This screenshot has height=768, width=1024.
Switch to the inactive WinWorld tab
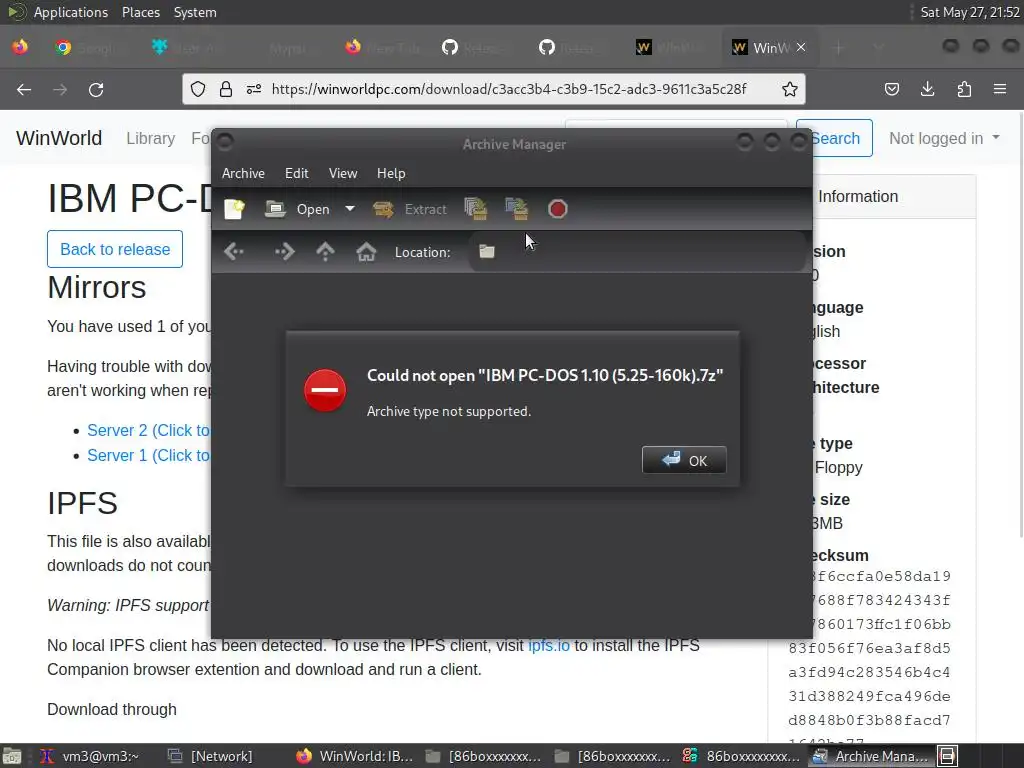669,48
